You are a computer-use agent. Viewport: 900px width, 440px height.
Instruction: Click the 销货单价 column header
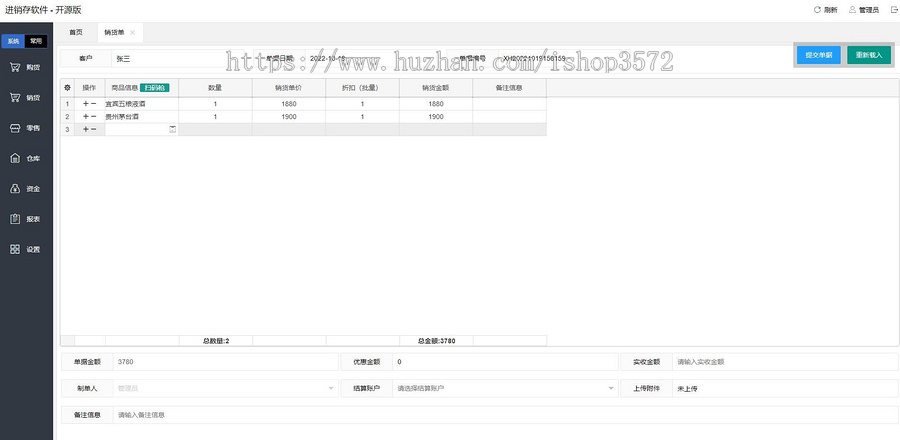click(x=289, y=88)
